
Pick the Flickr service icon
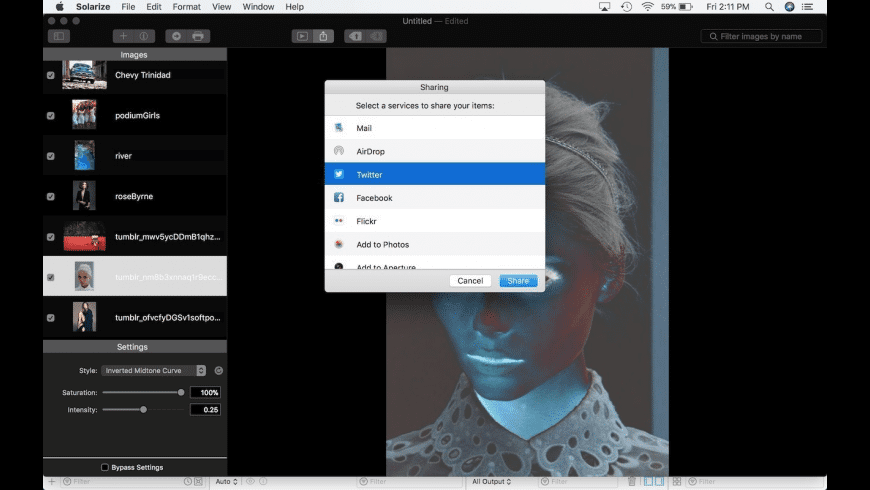[339, 221]
